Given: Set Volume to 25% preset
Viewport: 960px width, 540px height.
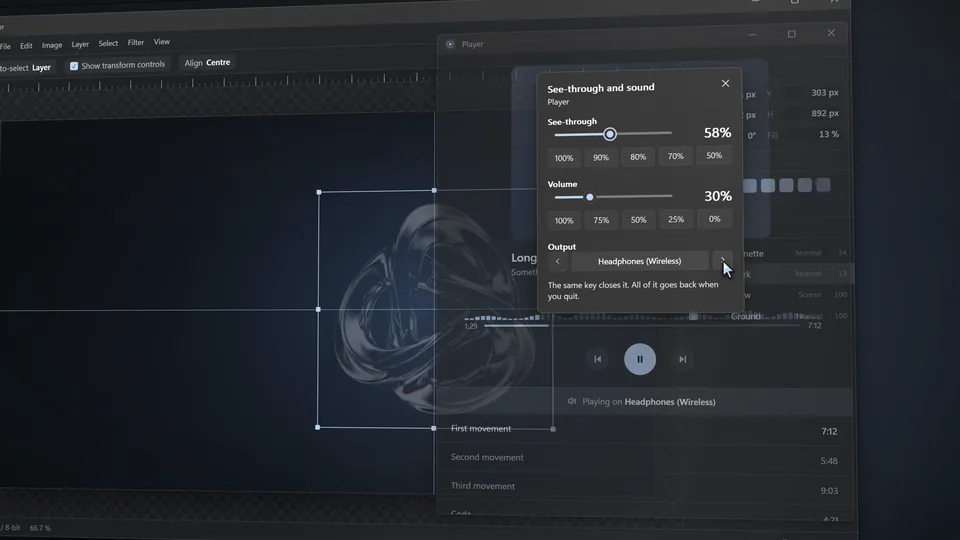Looking at the screenshot, I should pyautogui.click(x=676, y=219).
